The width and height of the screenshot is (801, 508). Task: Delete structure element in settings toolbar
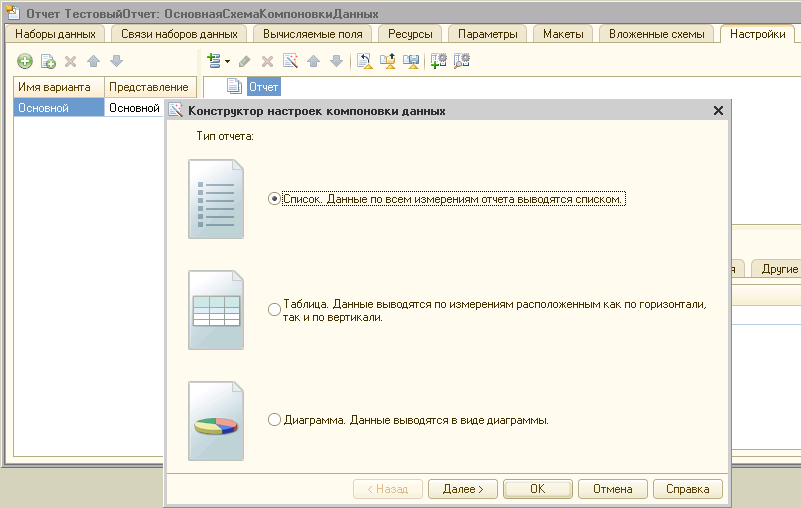(x=267, y=61)
